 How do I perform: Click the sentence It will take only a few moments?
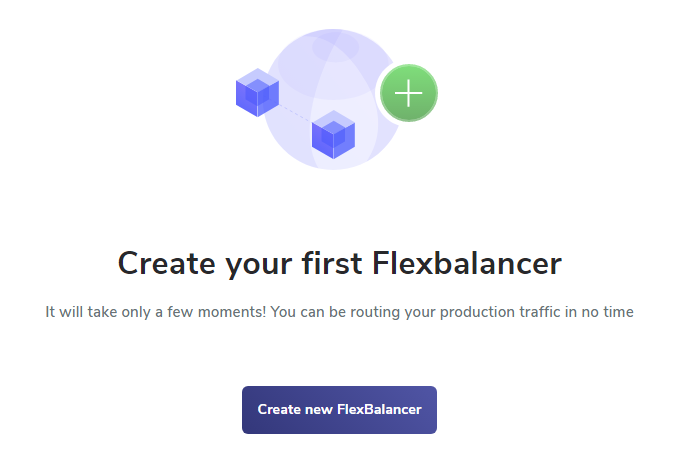(156, 312)
